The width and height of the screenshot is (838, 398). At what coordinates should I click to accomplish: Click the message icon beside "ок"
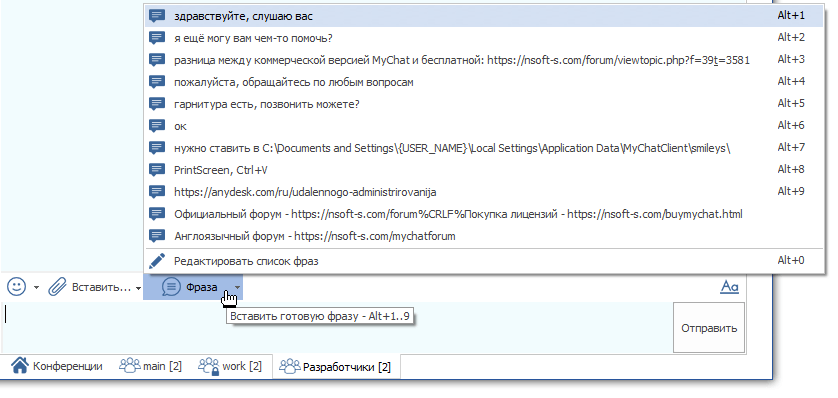coord(157,126)
